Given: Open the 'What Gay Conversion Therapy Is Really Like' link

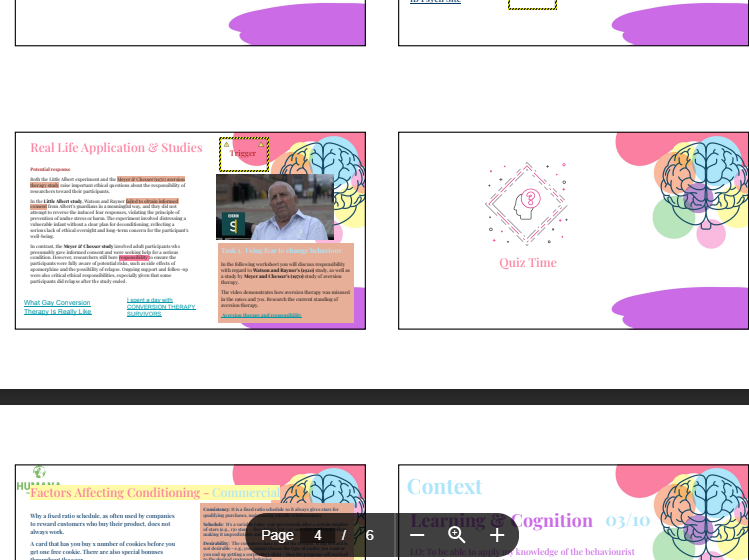Looking at the screenshot, I should point(58,307).
